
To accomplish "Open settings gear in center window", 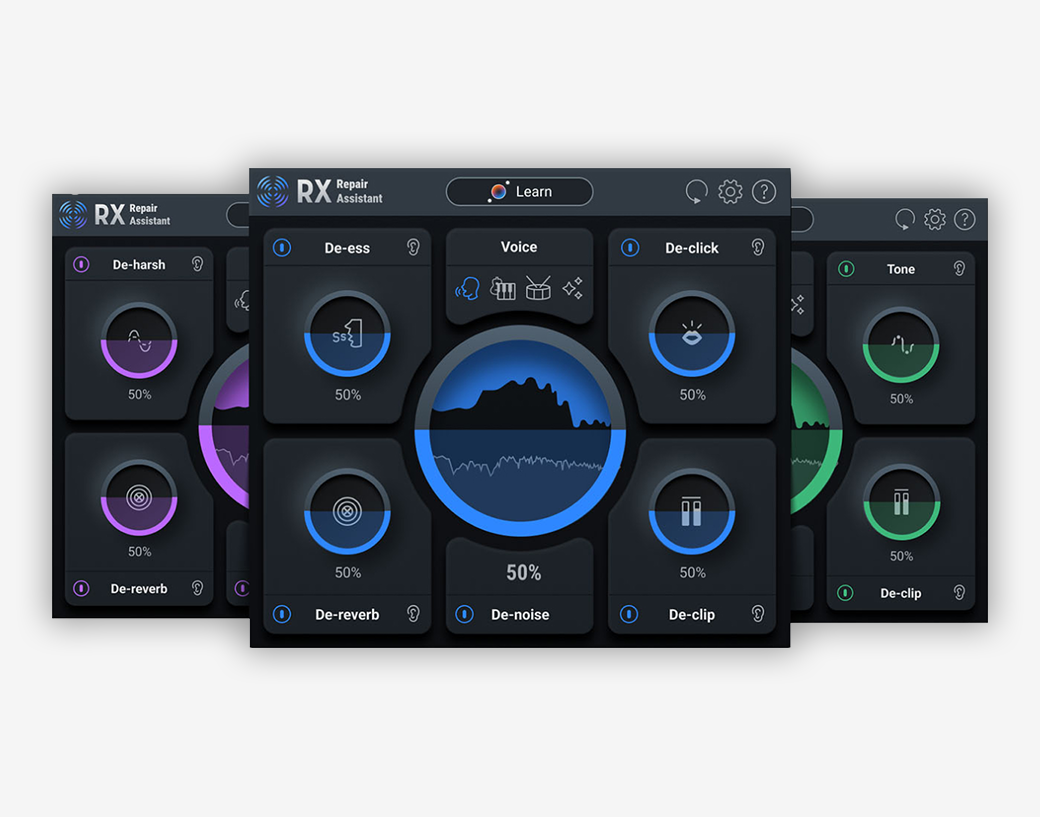I will click(730, 192).
